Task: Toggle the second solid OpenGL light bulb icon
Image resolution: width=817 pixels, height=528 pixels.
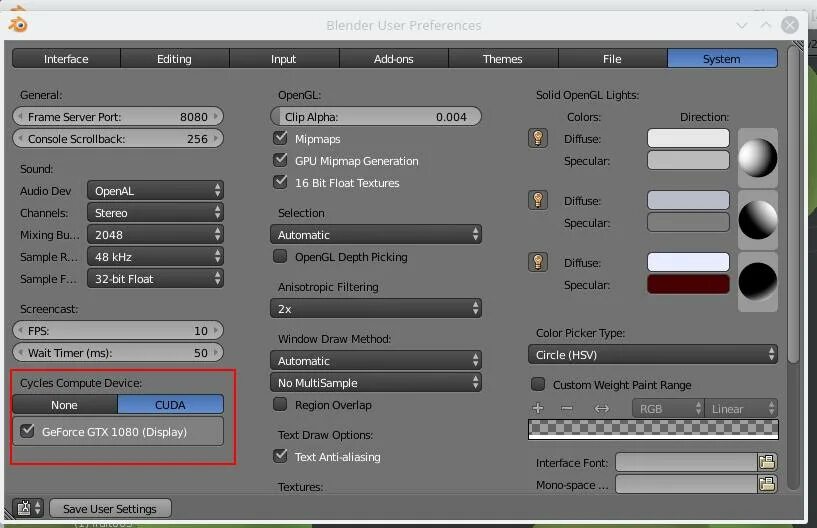Action: pos(538,200)
